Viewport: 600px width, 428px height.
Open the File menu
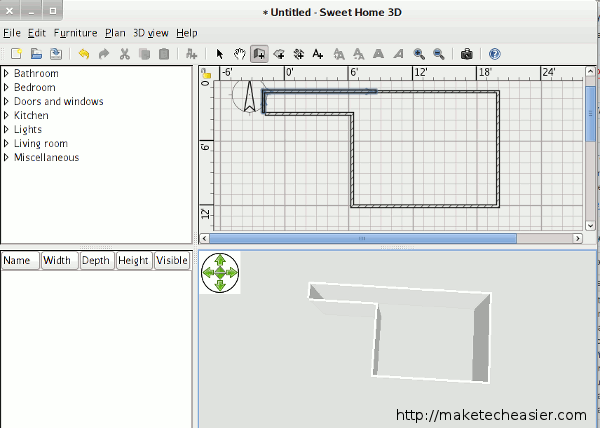click(x=12, y=33)
